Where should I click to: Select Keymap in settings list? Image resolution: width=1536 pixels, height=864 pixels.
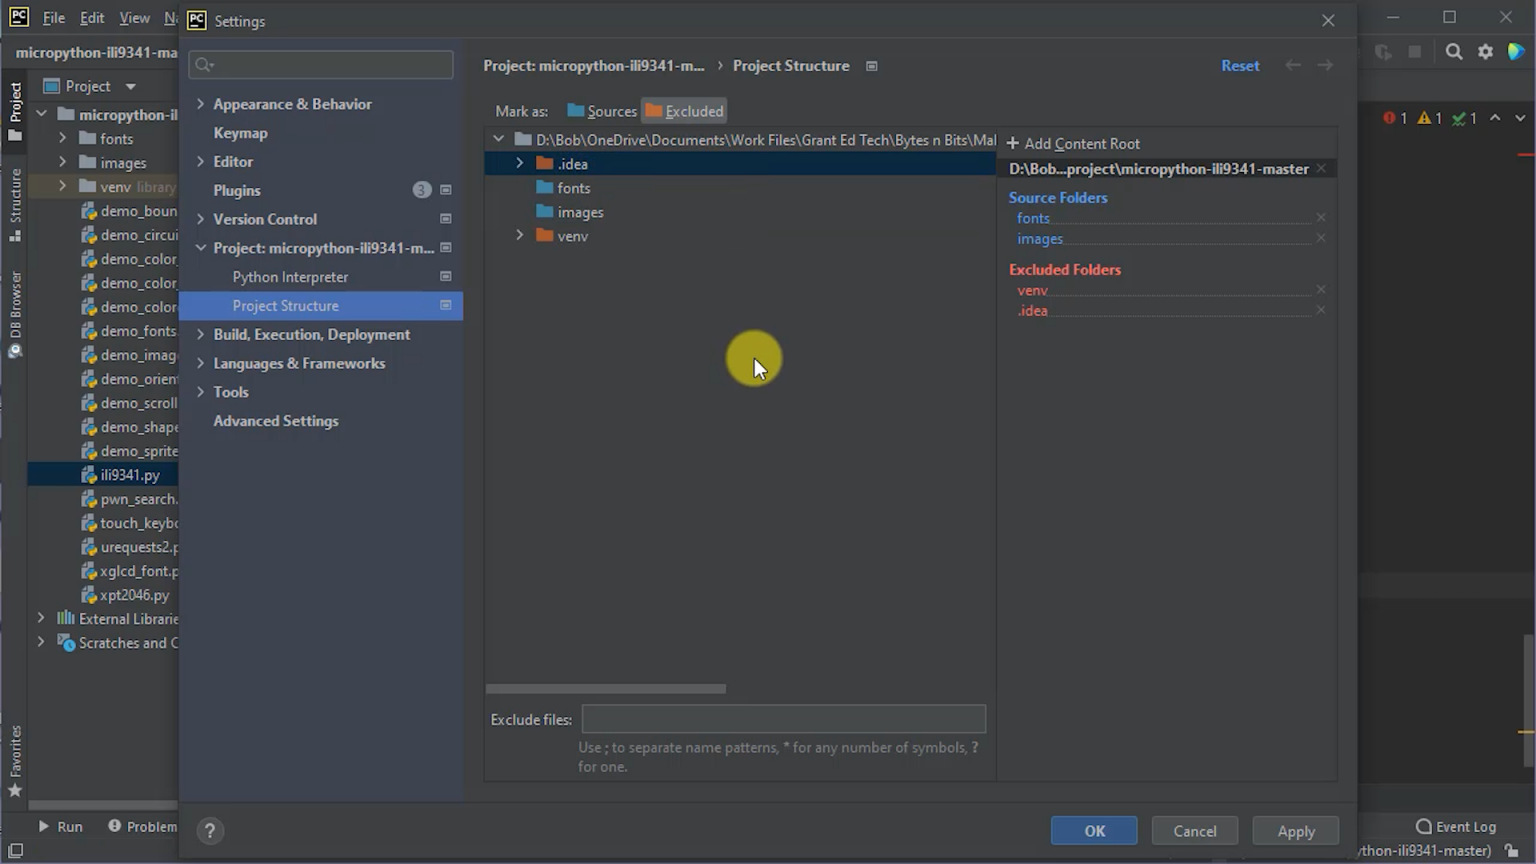click(x=240, y=133)
